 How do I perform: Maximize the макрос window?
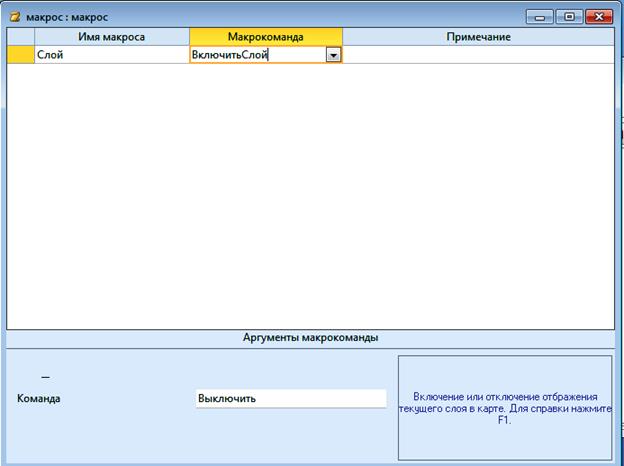coord(569,17)
